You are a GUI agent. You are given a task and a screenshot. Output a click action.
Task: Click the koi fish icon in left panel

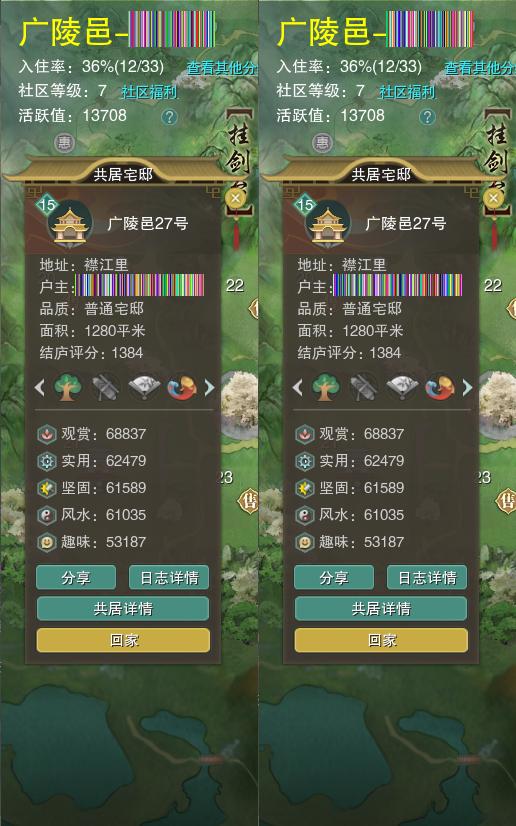coord(181,388)
